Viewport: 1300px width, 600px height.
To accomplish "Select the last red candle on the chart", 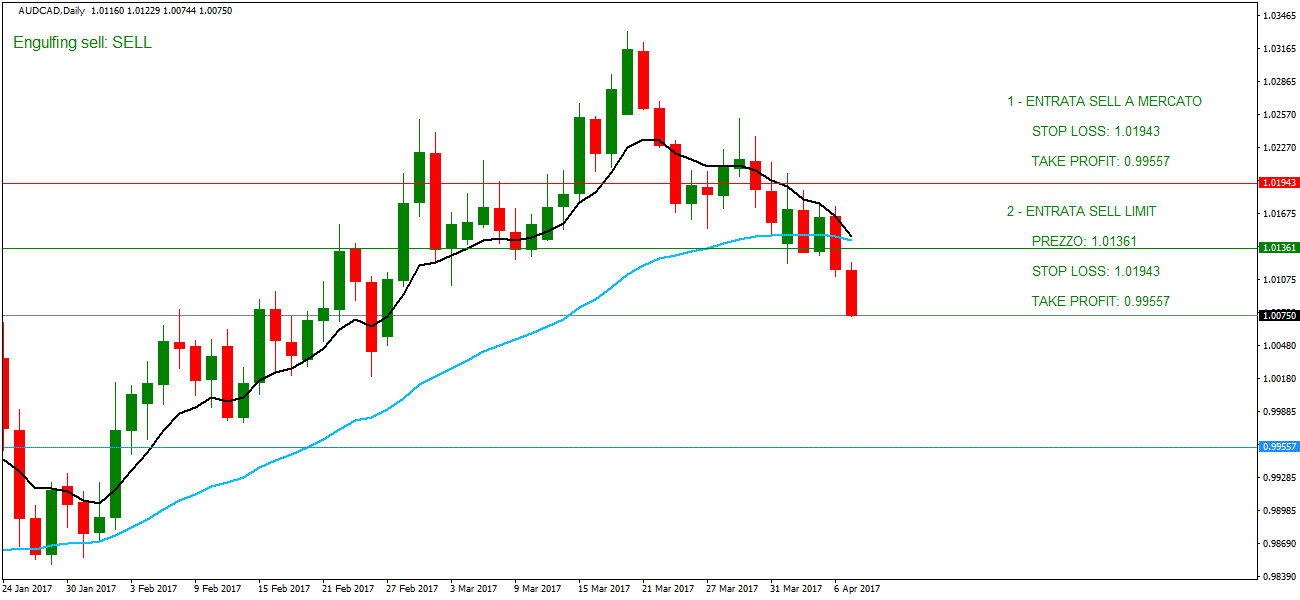I will click(x=852, y=292).
